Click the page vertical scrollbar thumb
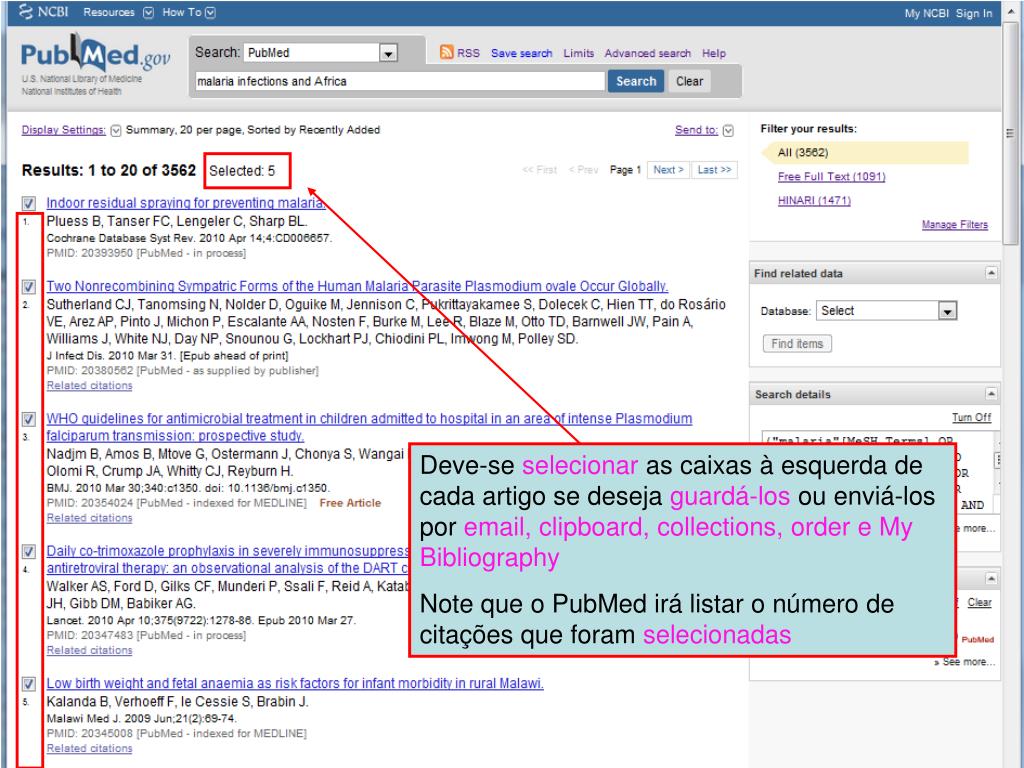This screenshot has width=1024, height=768. tap(1010, 133)
